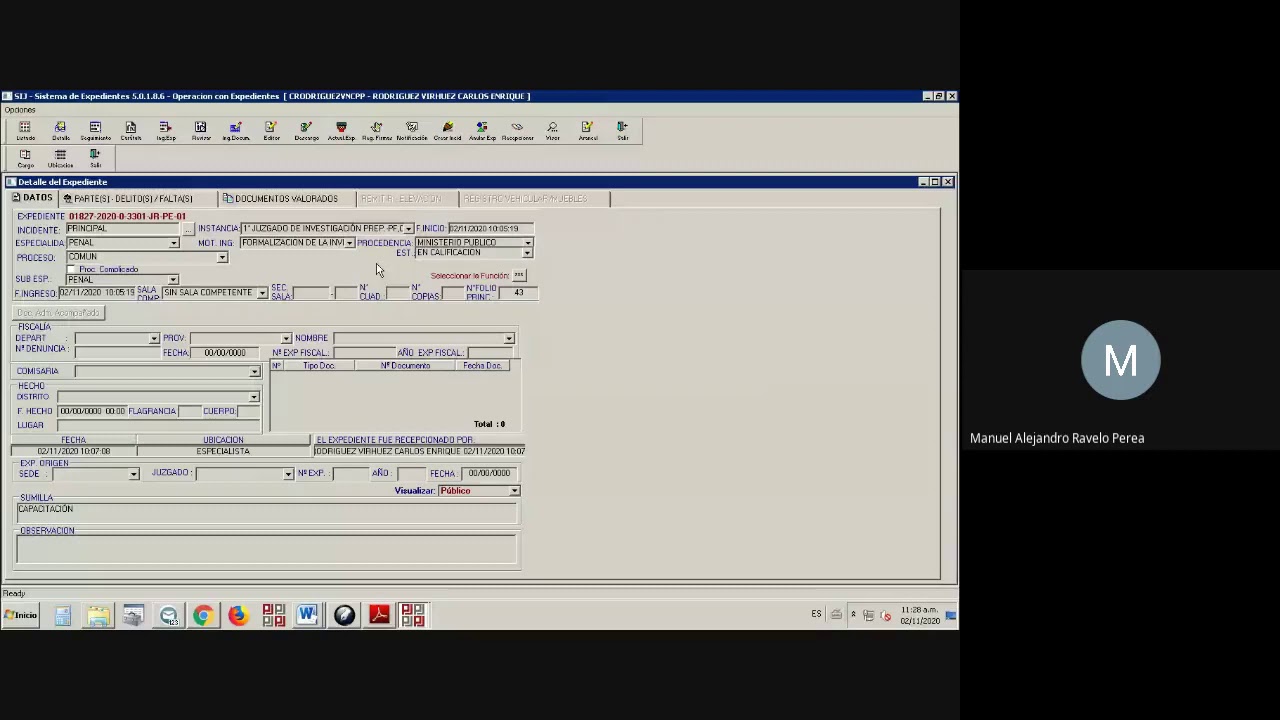Viewport: 1280px width, 720px height.
Task: Click Salir icon in the second toolbar row
Action: [x=95, y=158]
